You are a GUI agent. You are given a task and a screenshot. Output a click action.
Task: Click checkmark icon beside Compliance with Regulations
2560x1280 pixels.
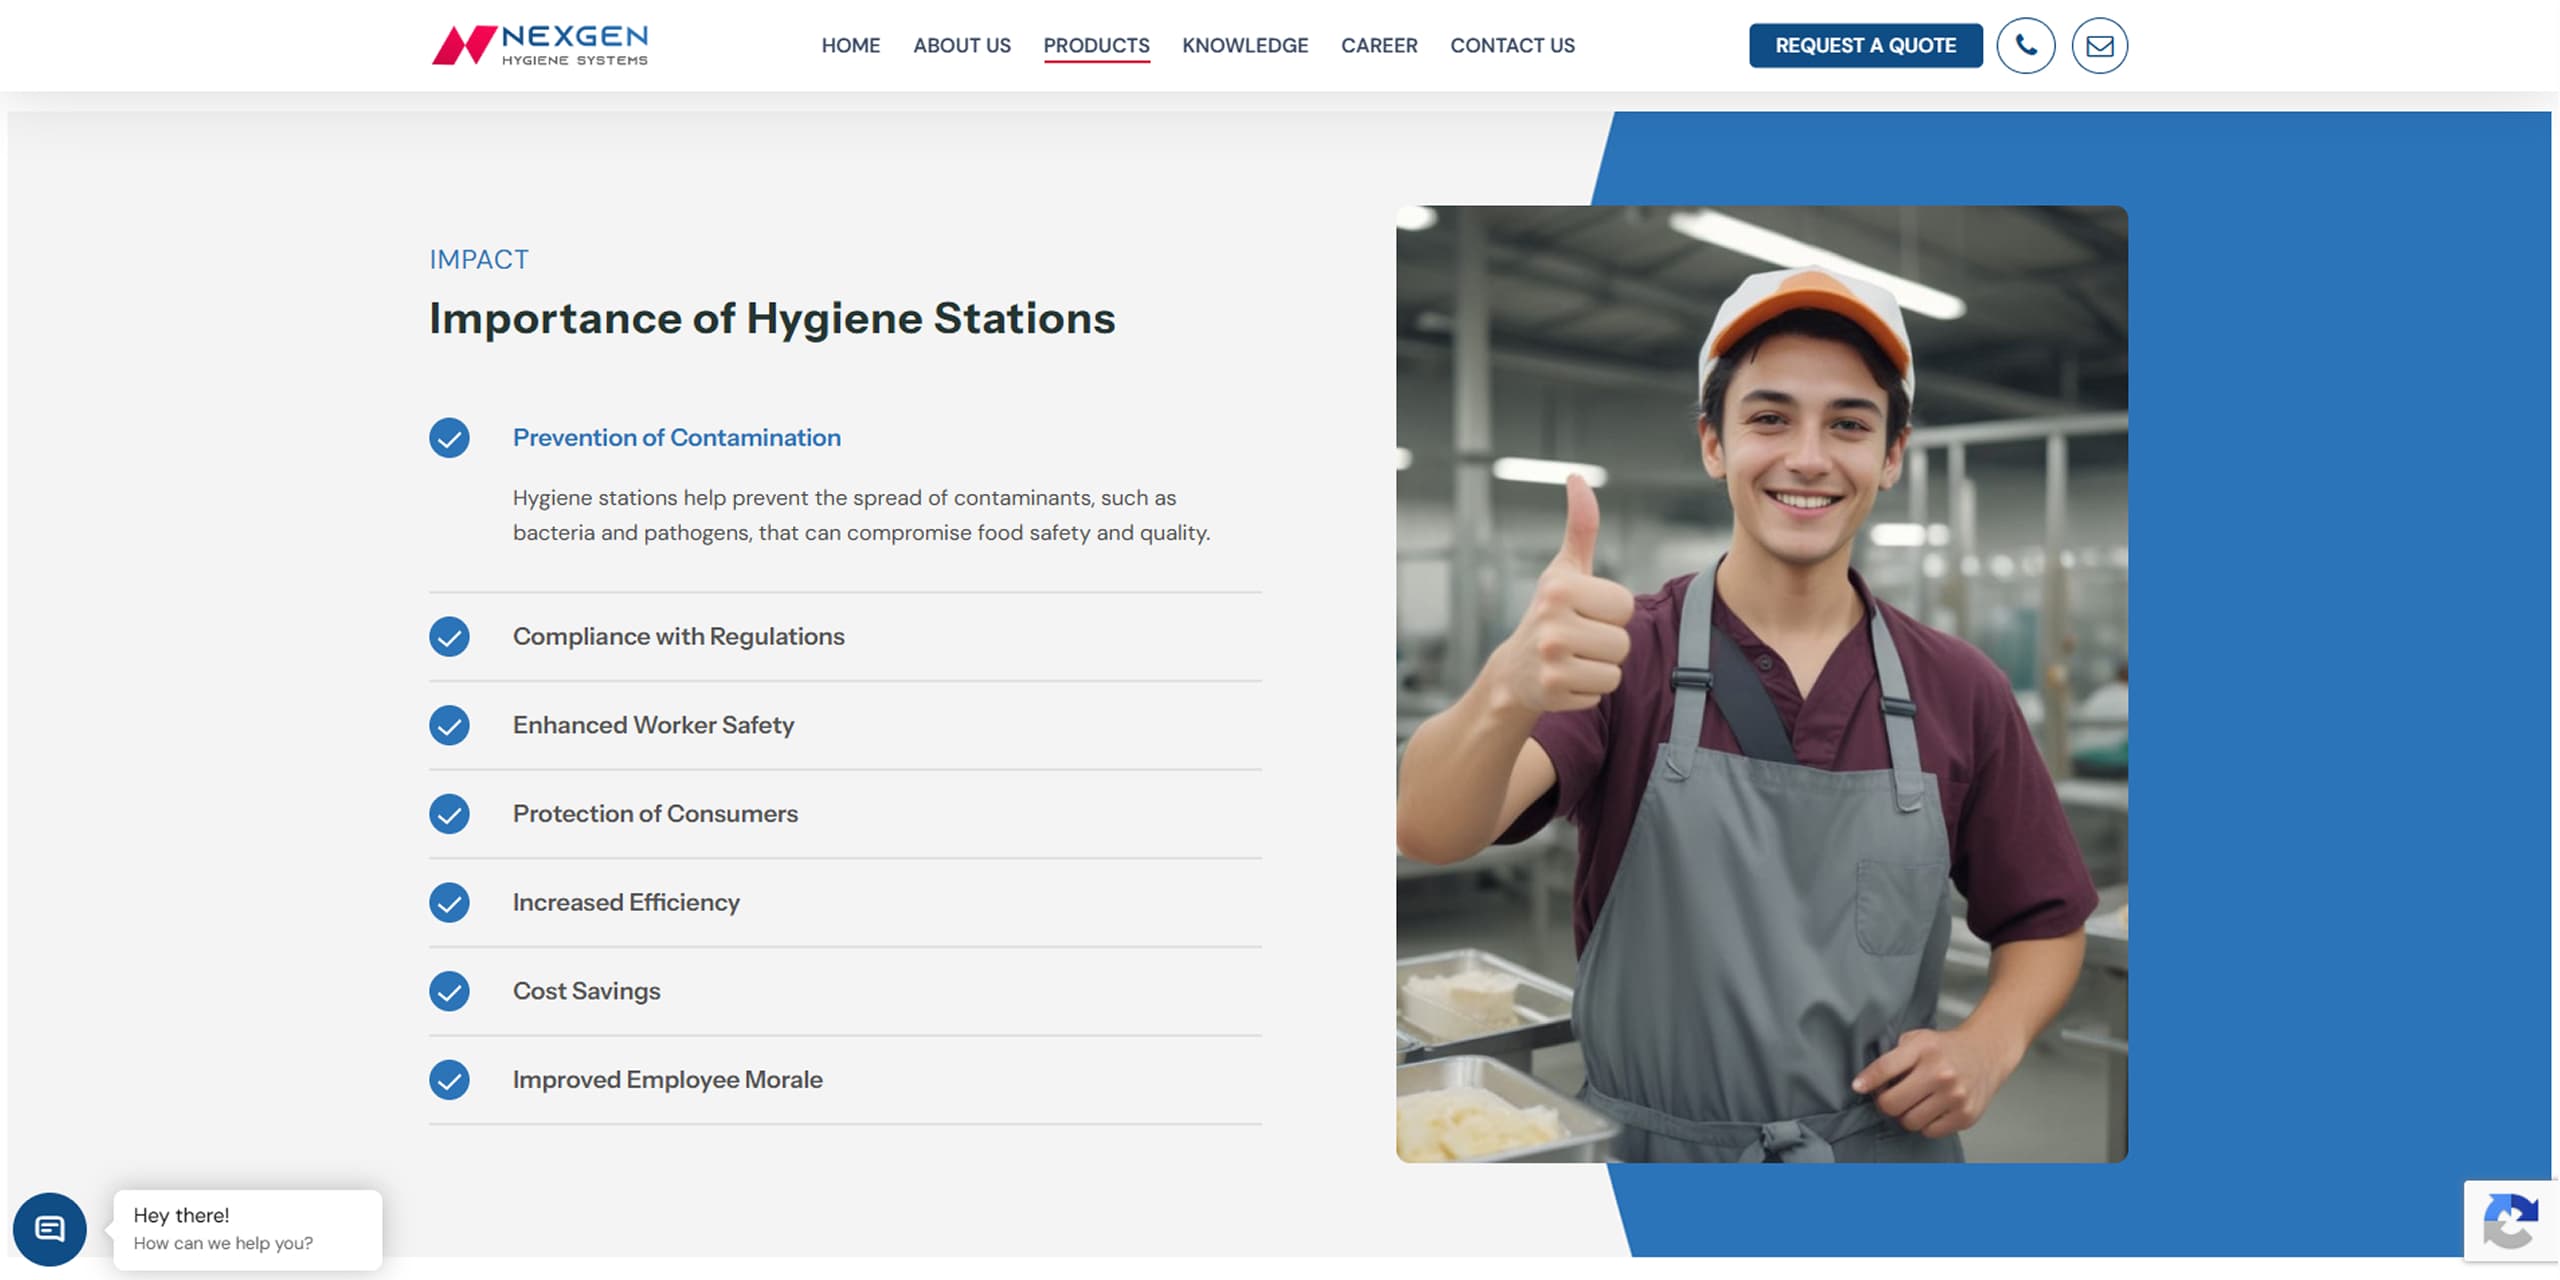click(449, 637)
